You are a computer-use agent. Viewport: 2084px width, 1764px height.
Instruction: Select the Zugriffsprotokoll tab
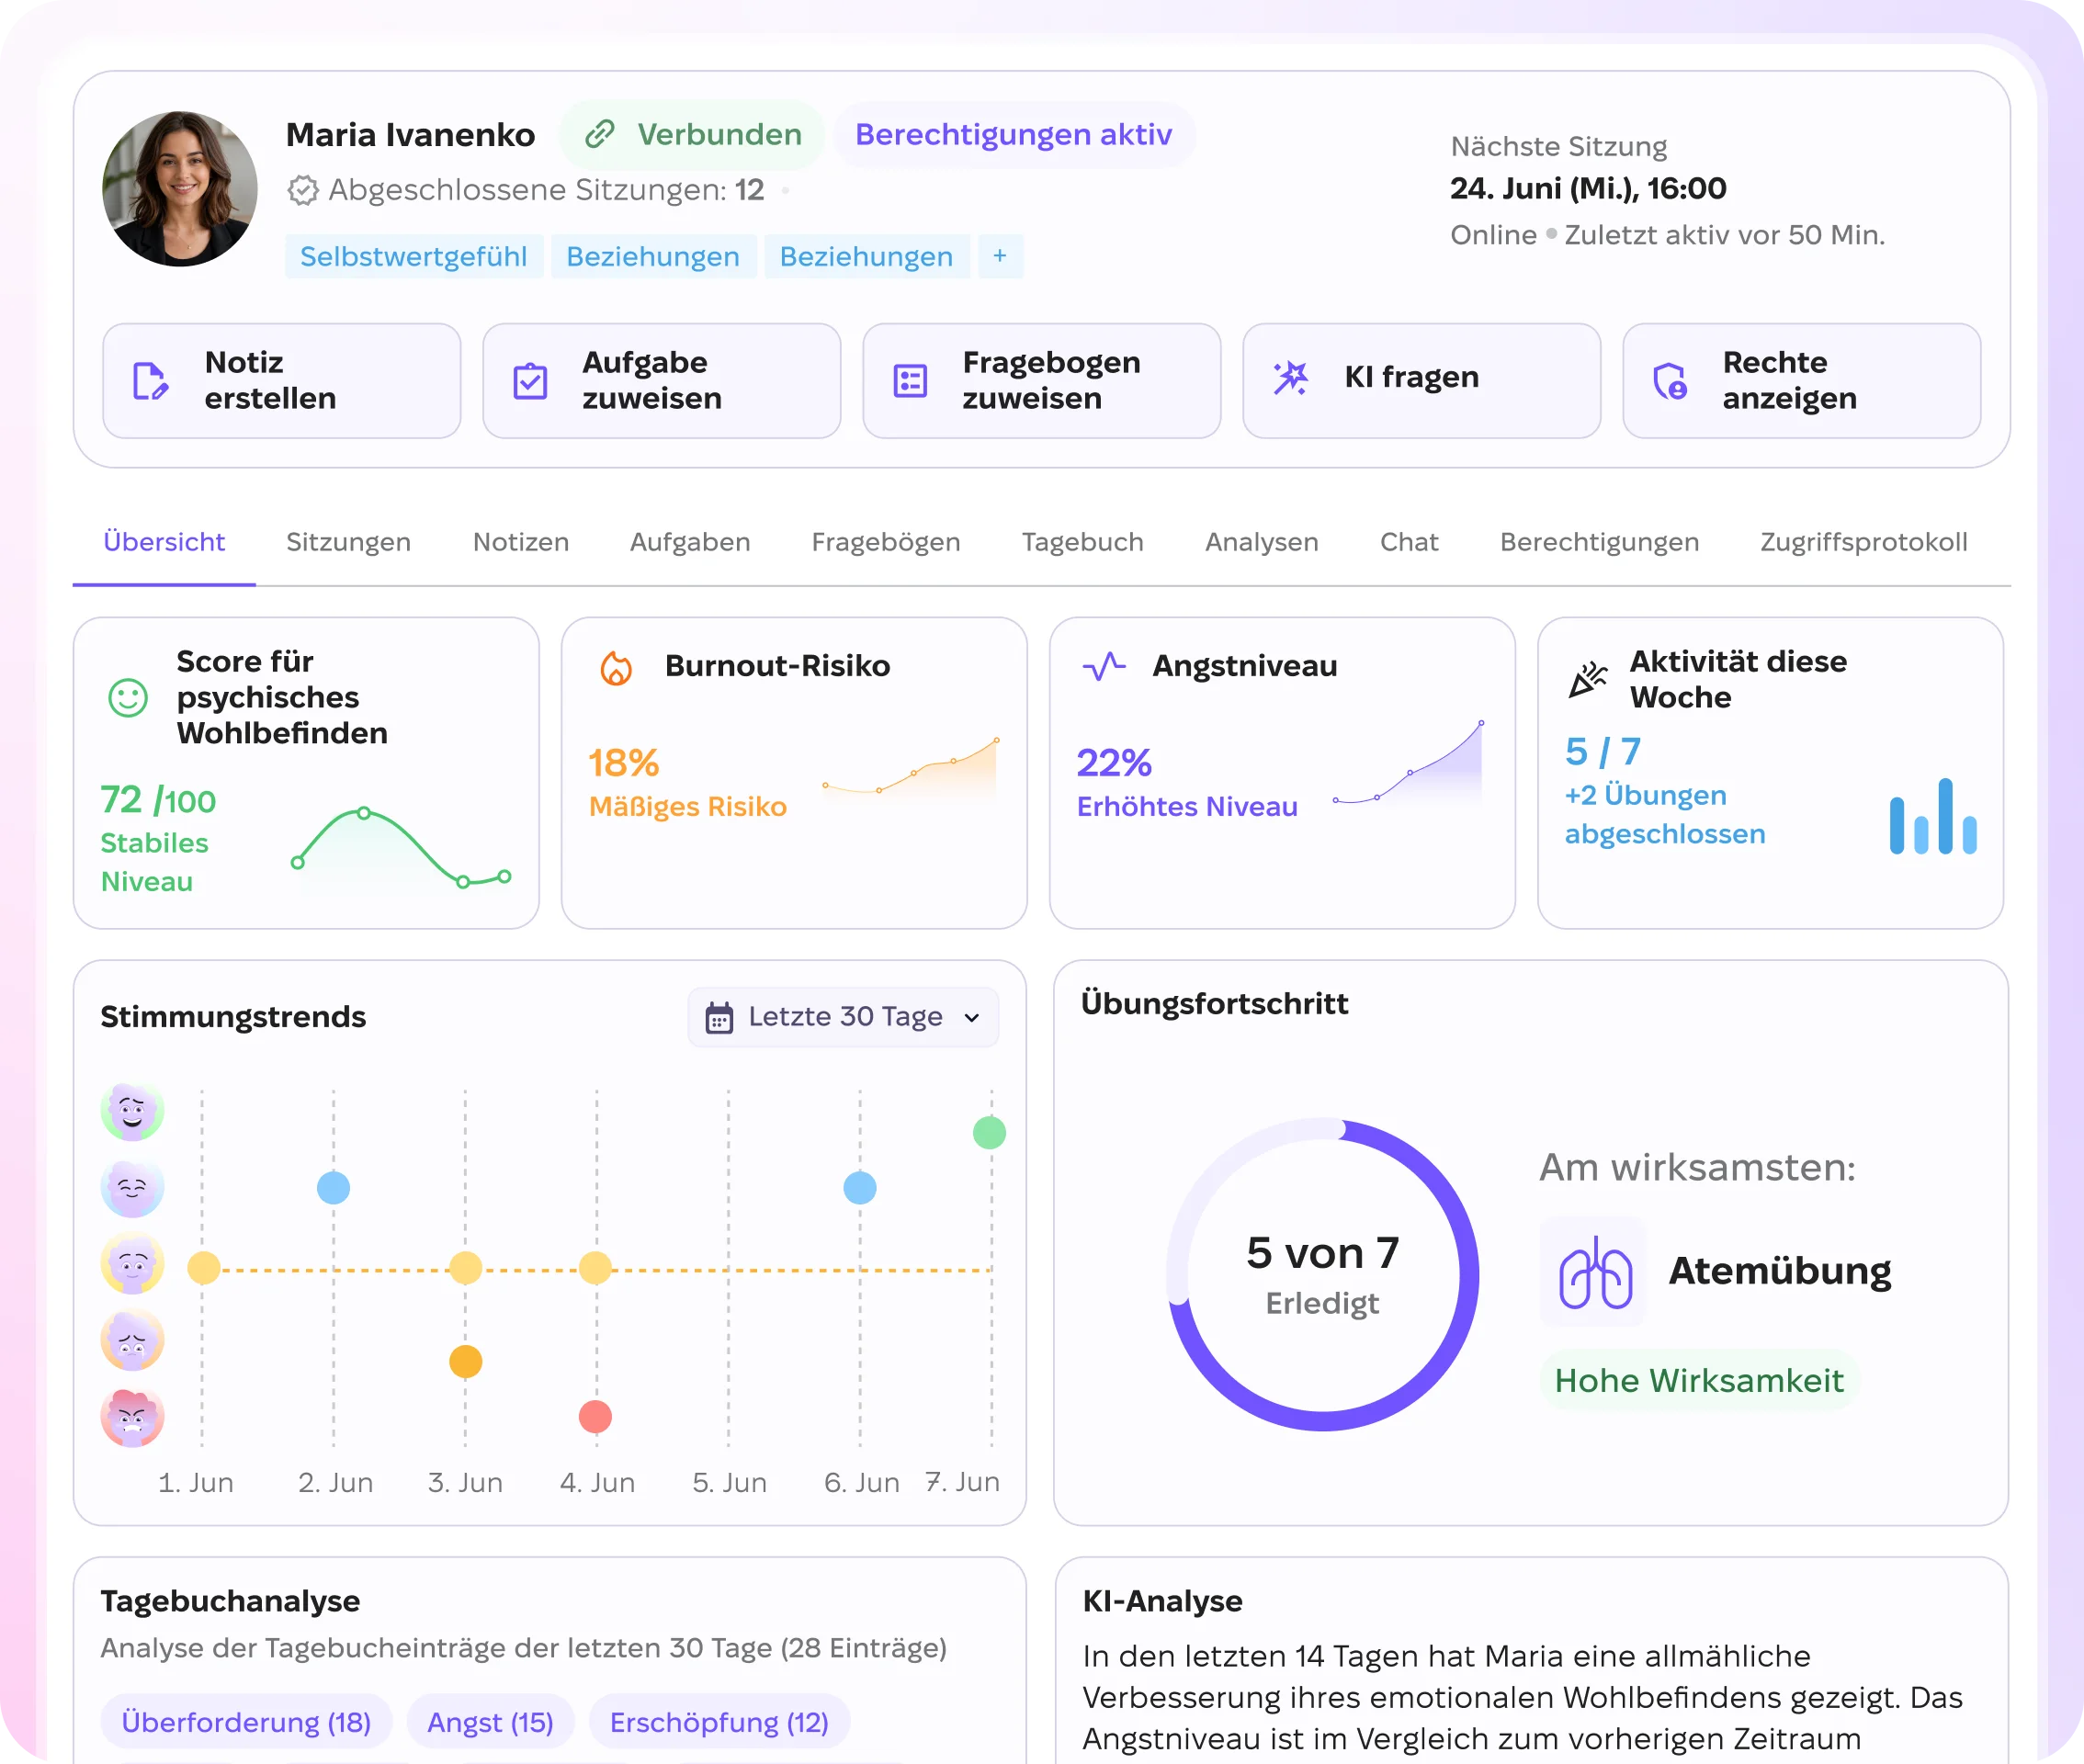pos(1864,542)
